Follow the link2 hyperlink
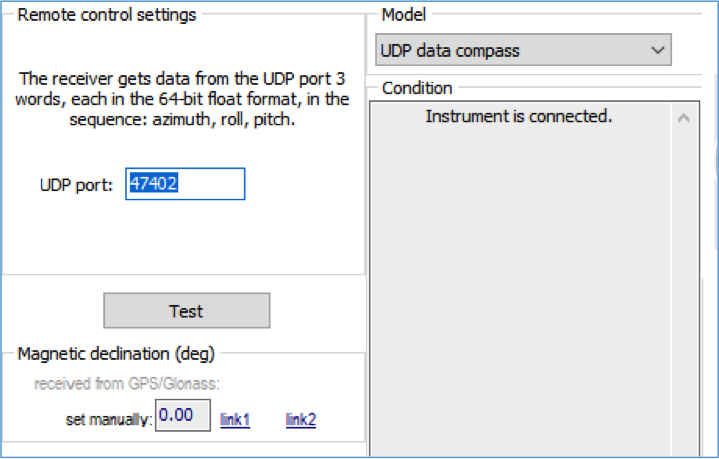This screenshot has height=459, width=719. pyautogui.click(x=301, y=420)
